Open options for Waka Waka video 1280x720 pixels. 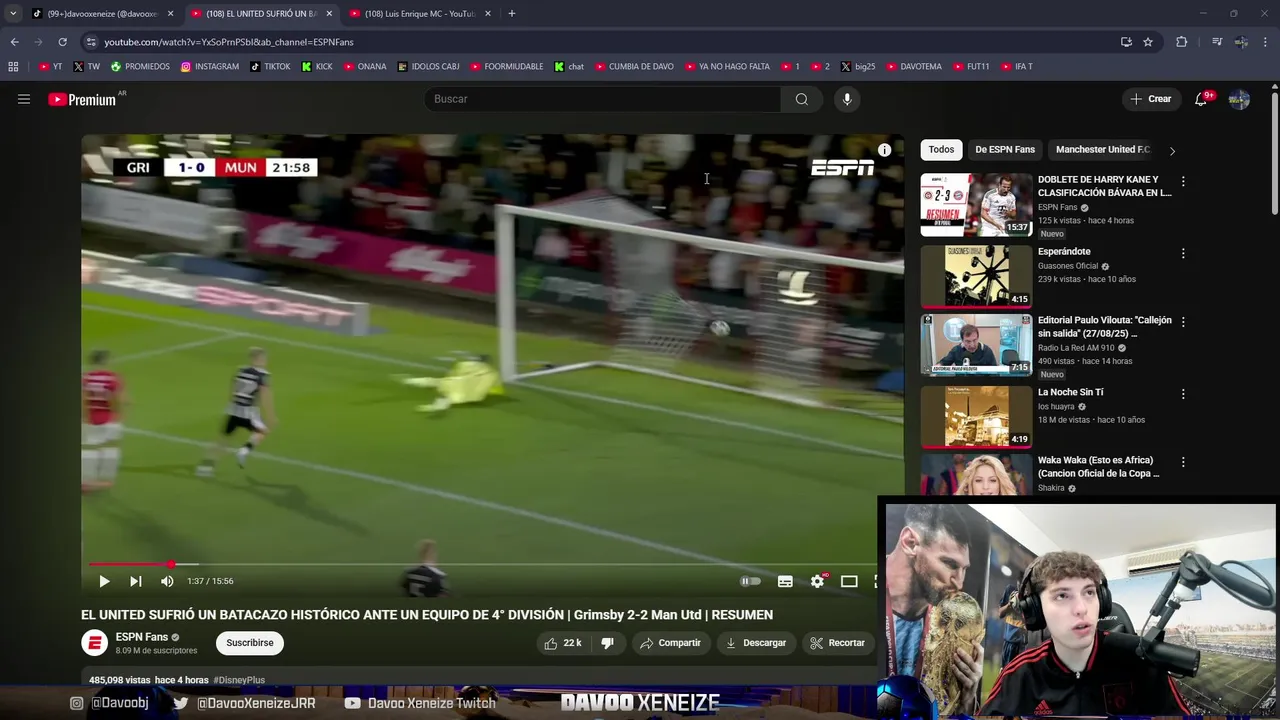point(1183,462)
